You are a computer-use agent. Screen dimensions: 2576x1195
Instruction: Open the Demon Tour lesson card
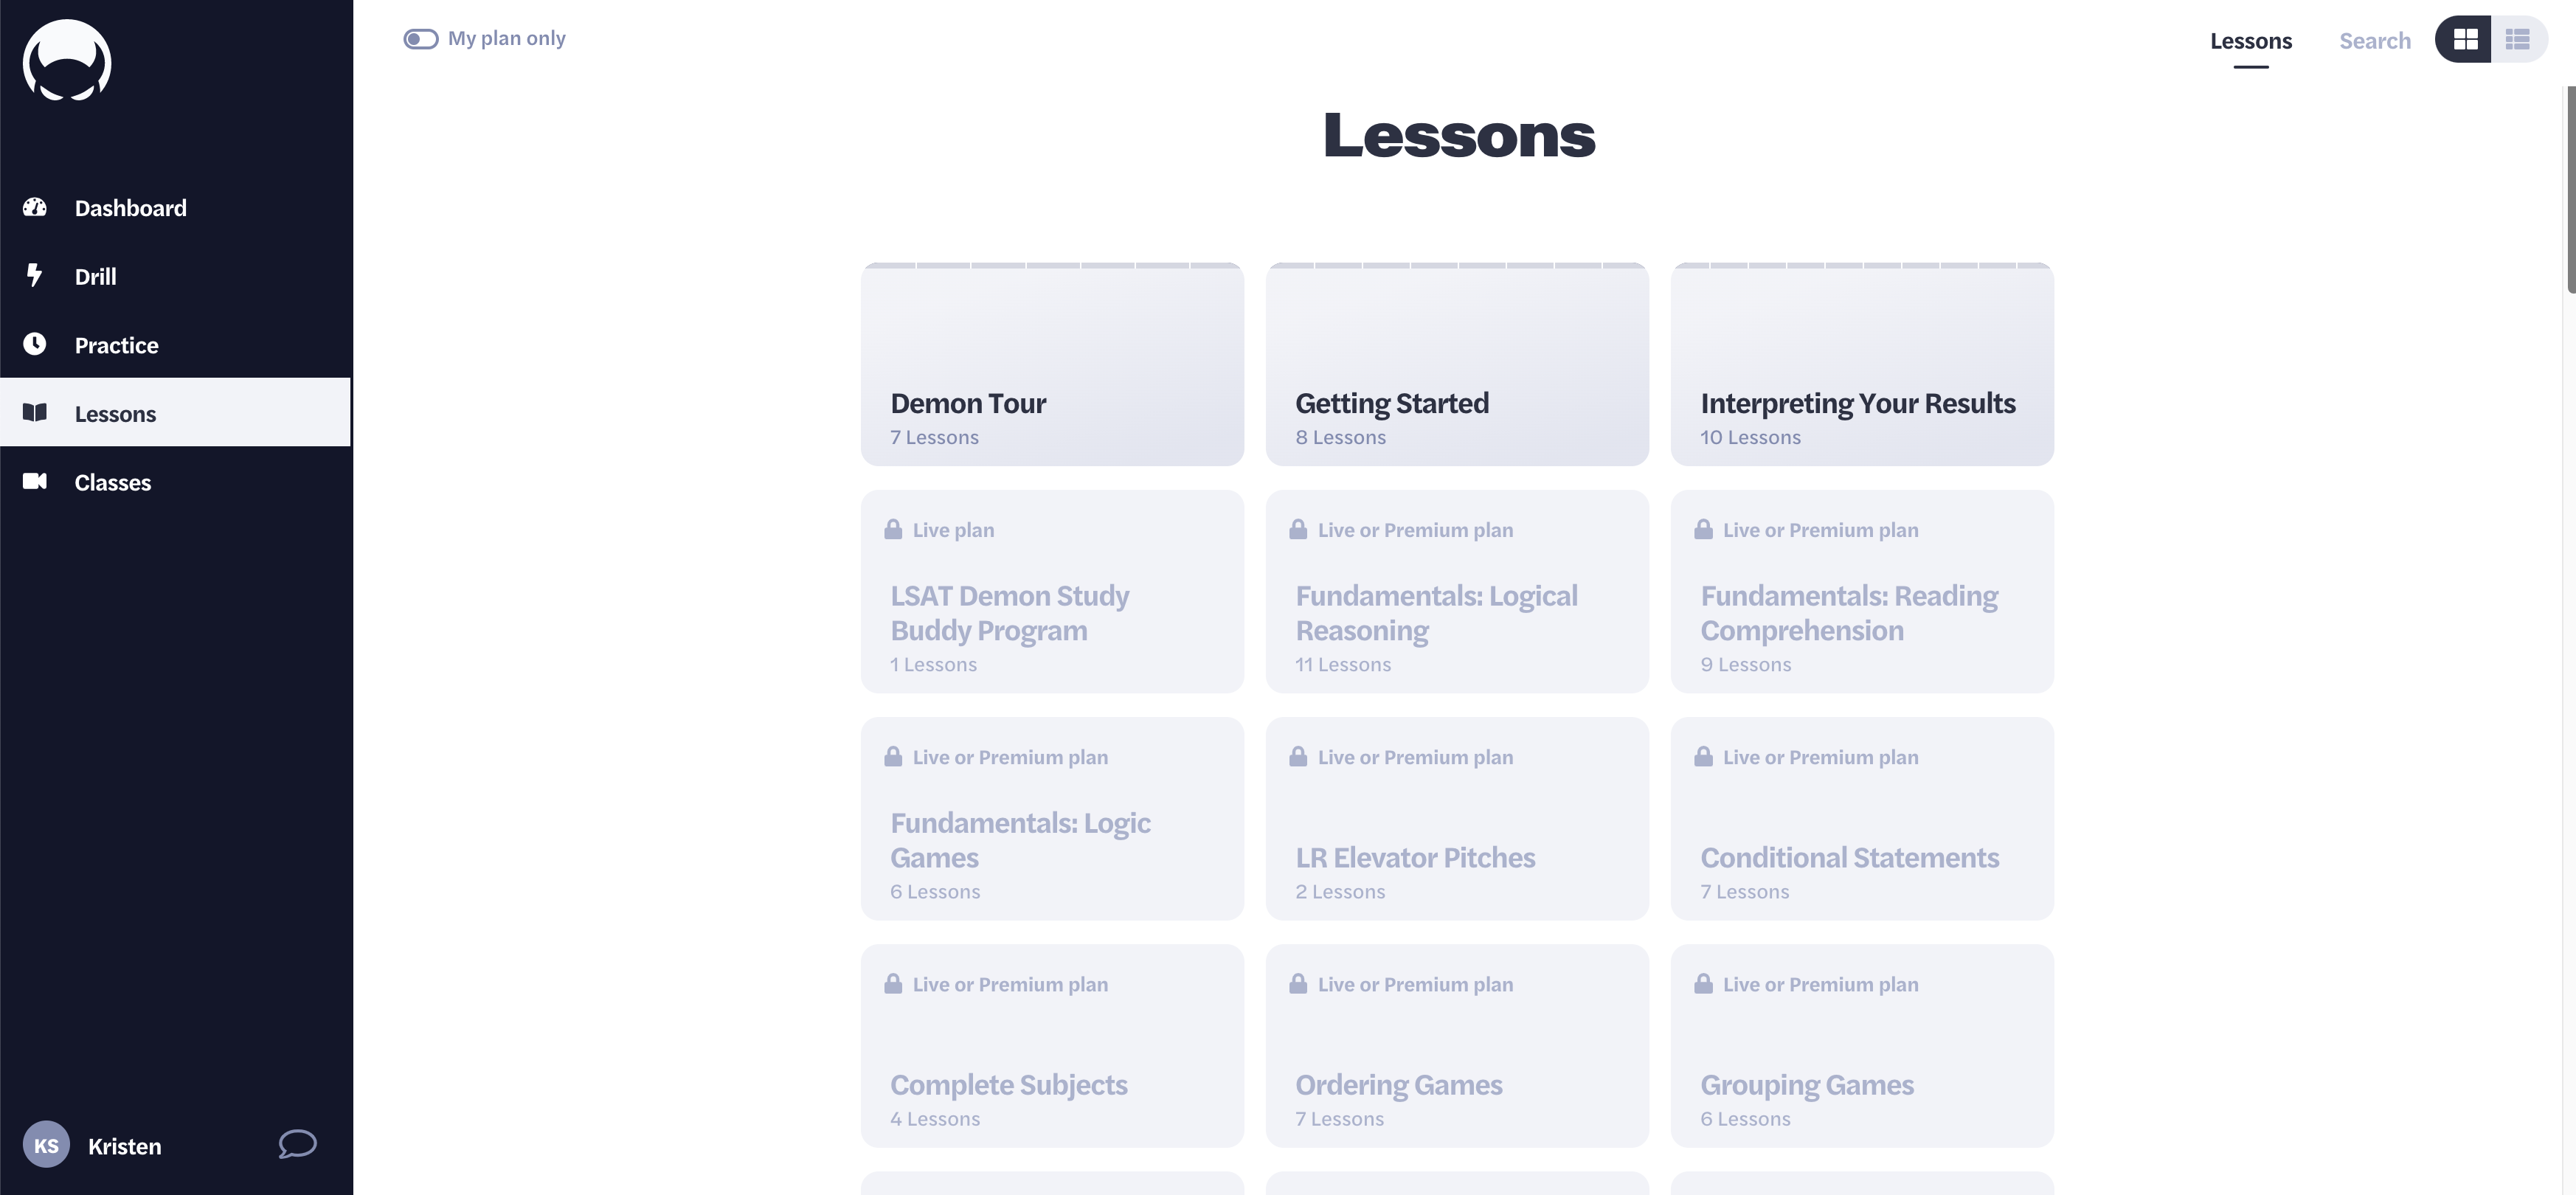[1052, 365]
